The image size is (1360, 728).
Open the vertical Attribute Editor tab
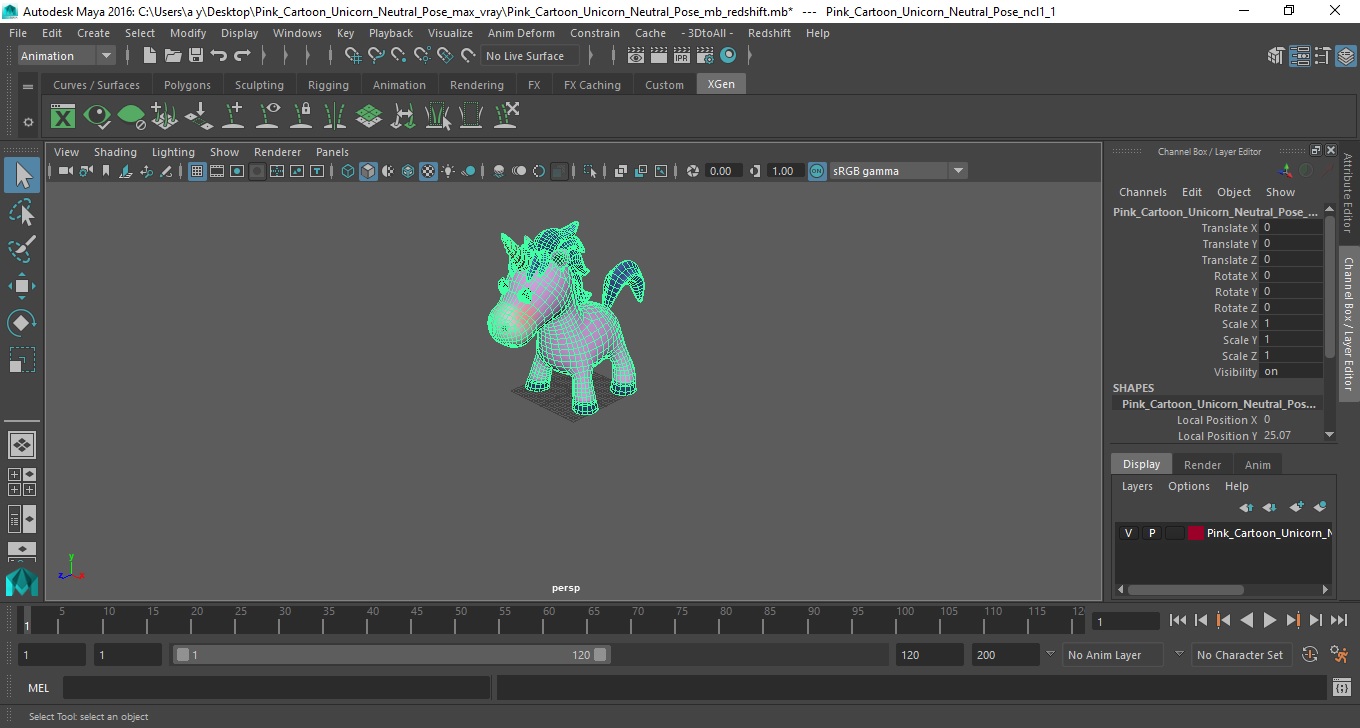pos(1348,194)
